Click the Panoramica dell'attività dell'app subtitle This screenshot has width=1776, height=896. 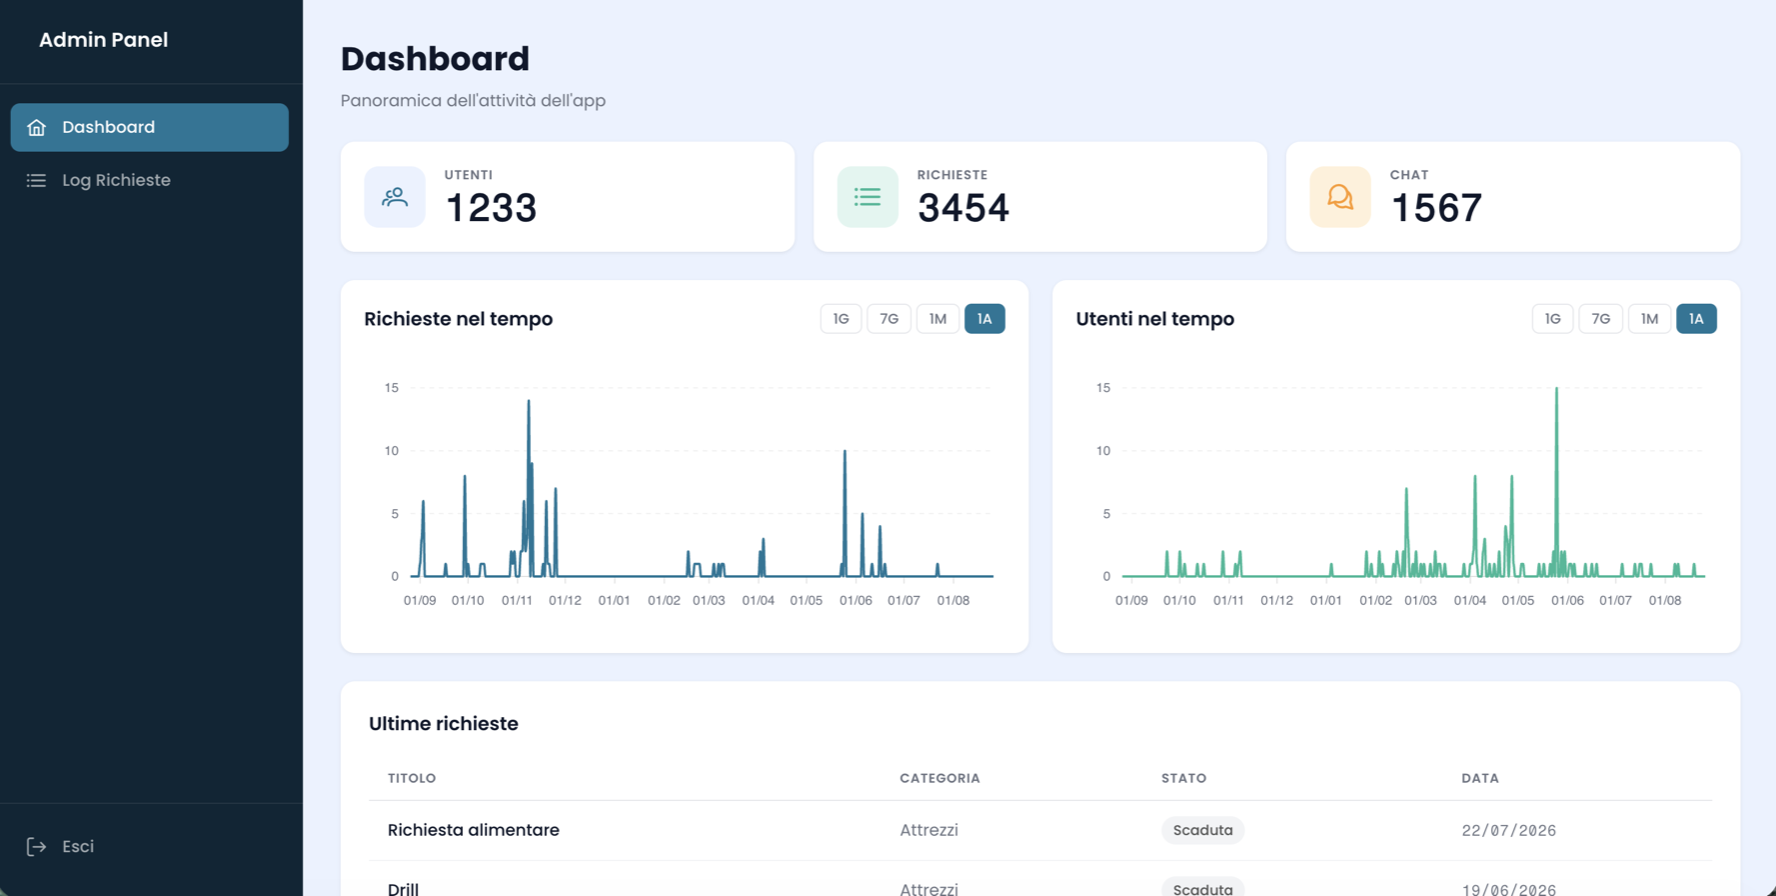click(x=473, y=100)
